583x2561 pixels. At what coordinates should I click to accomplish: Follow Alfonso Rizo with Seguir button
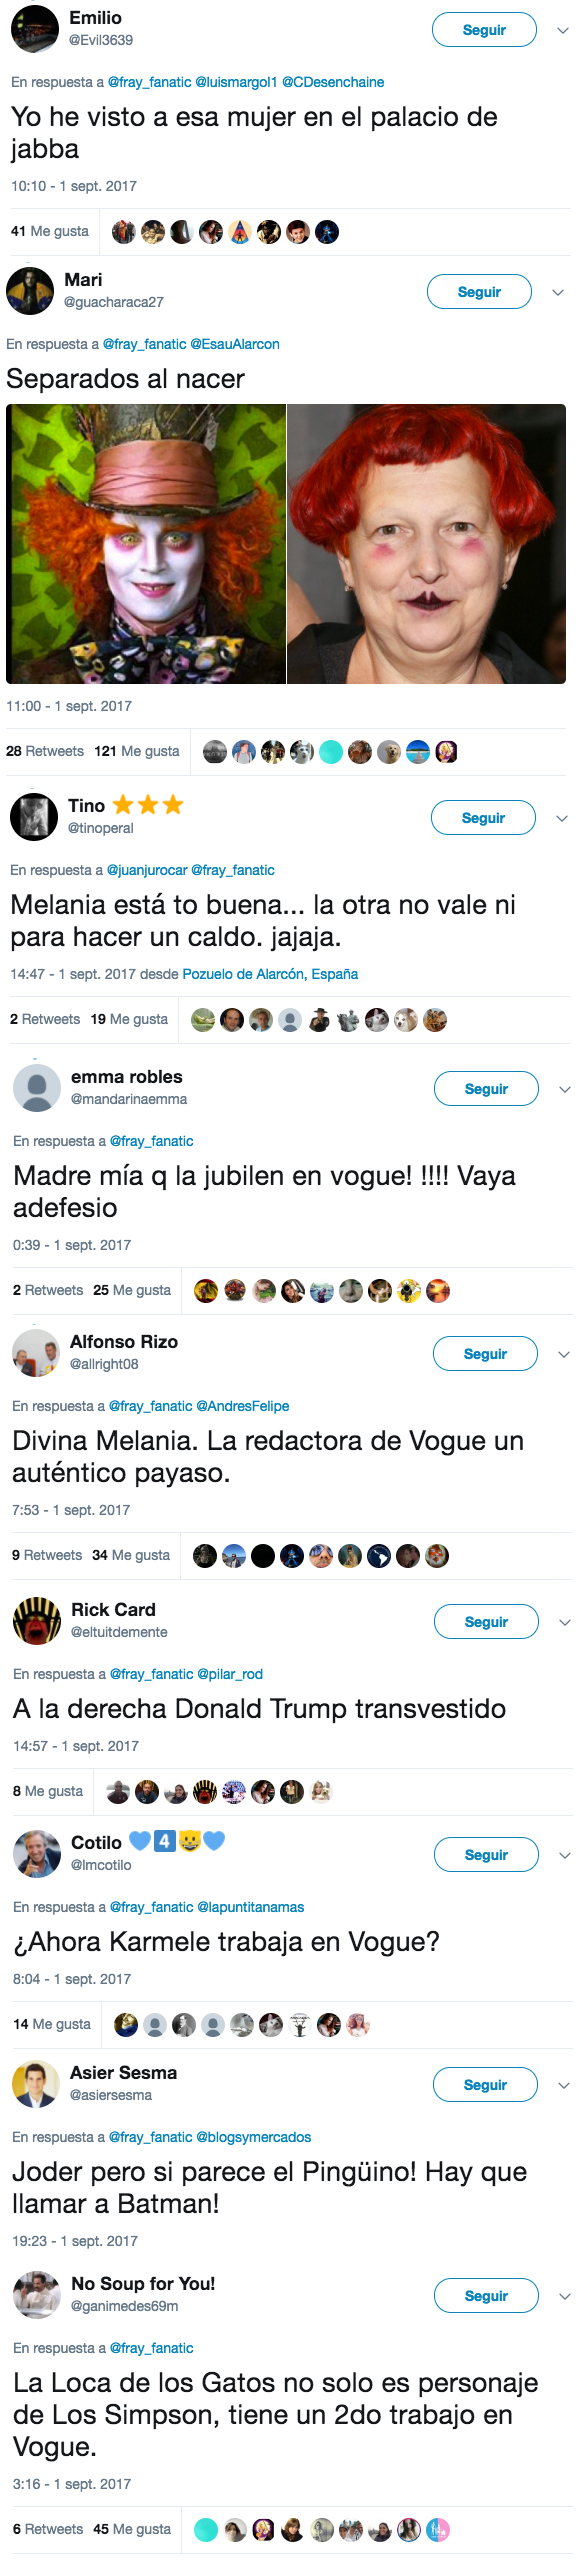tap(485, 1354)
